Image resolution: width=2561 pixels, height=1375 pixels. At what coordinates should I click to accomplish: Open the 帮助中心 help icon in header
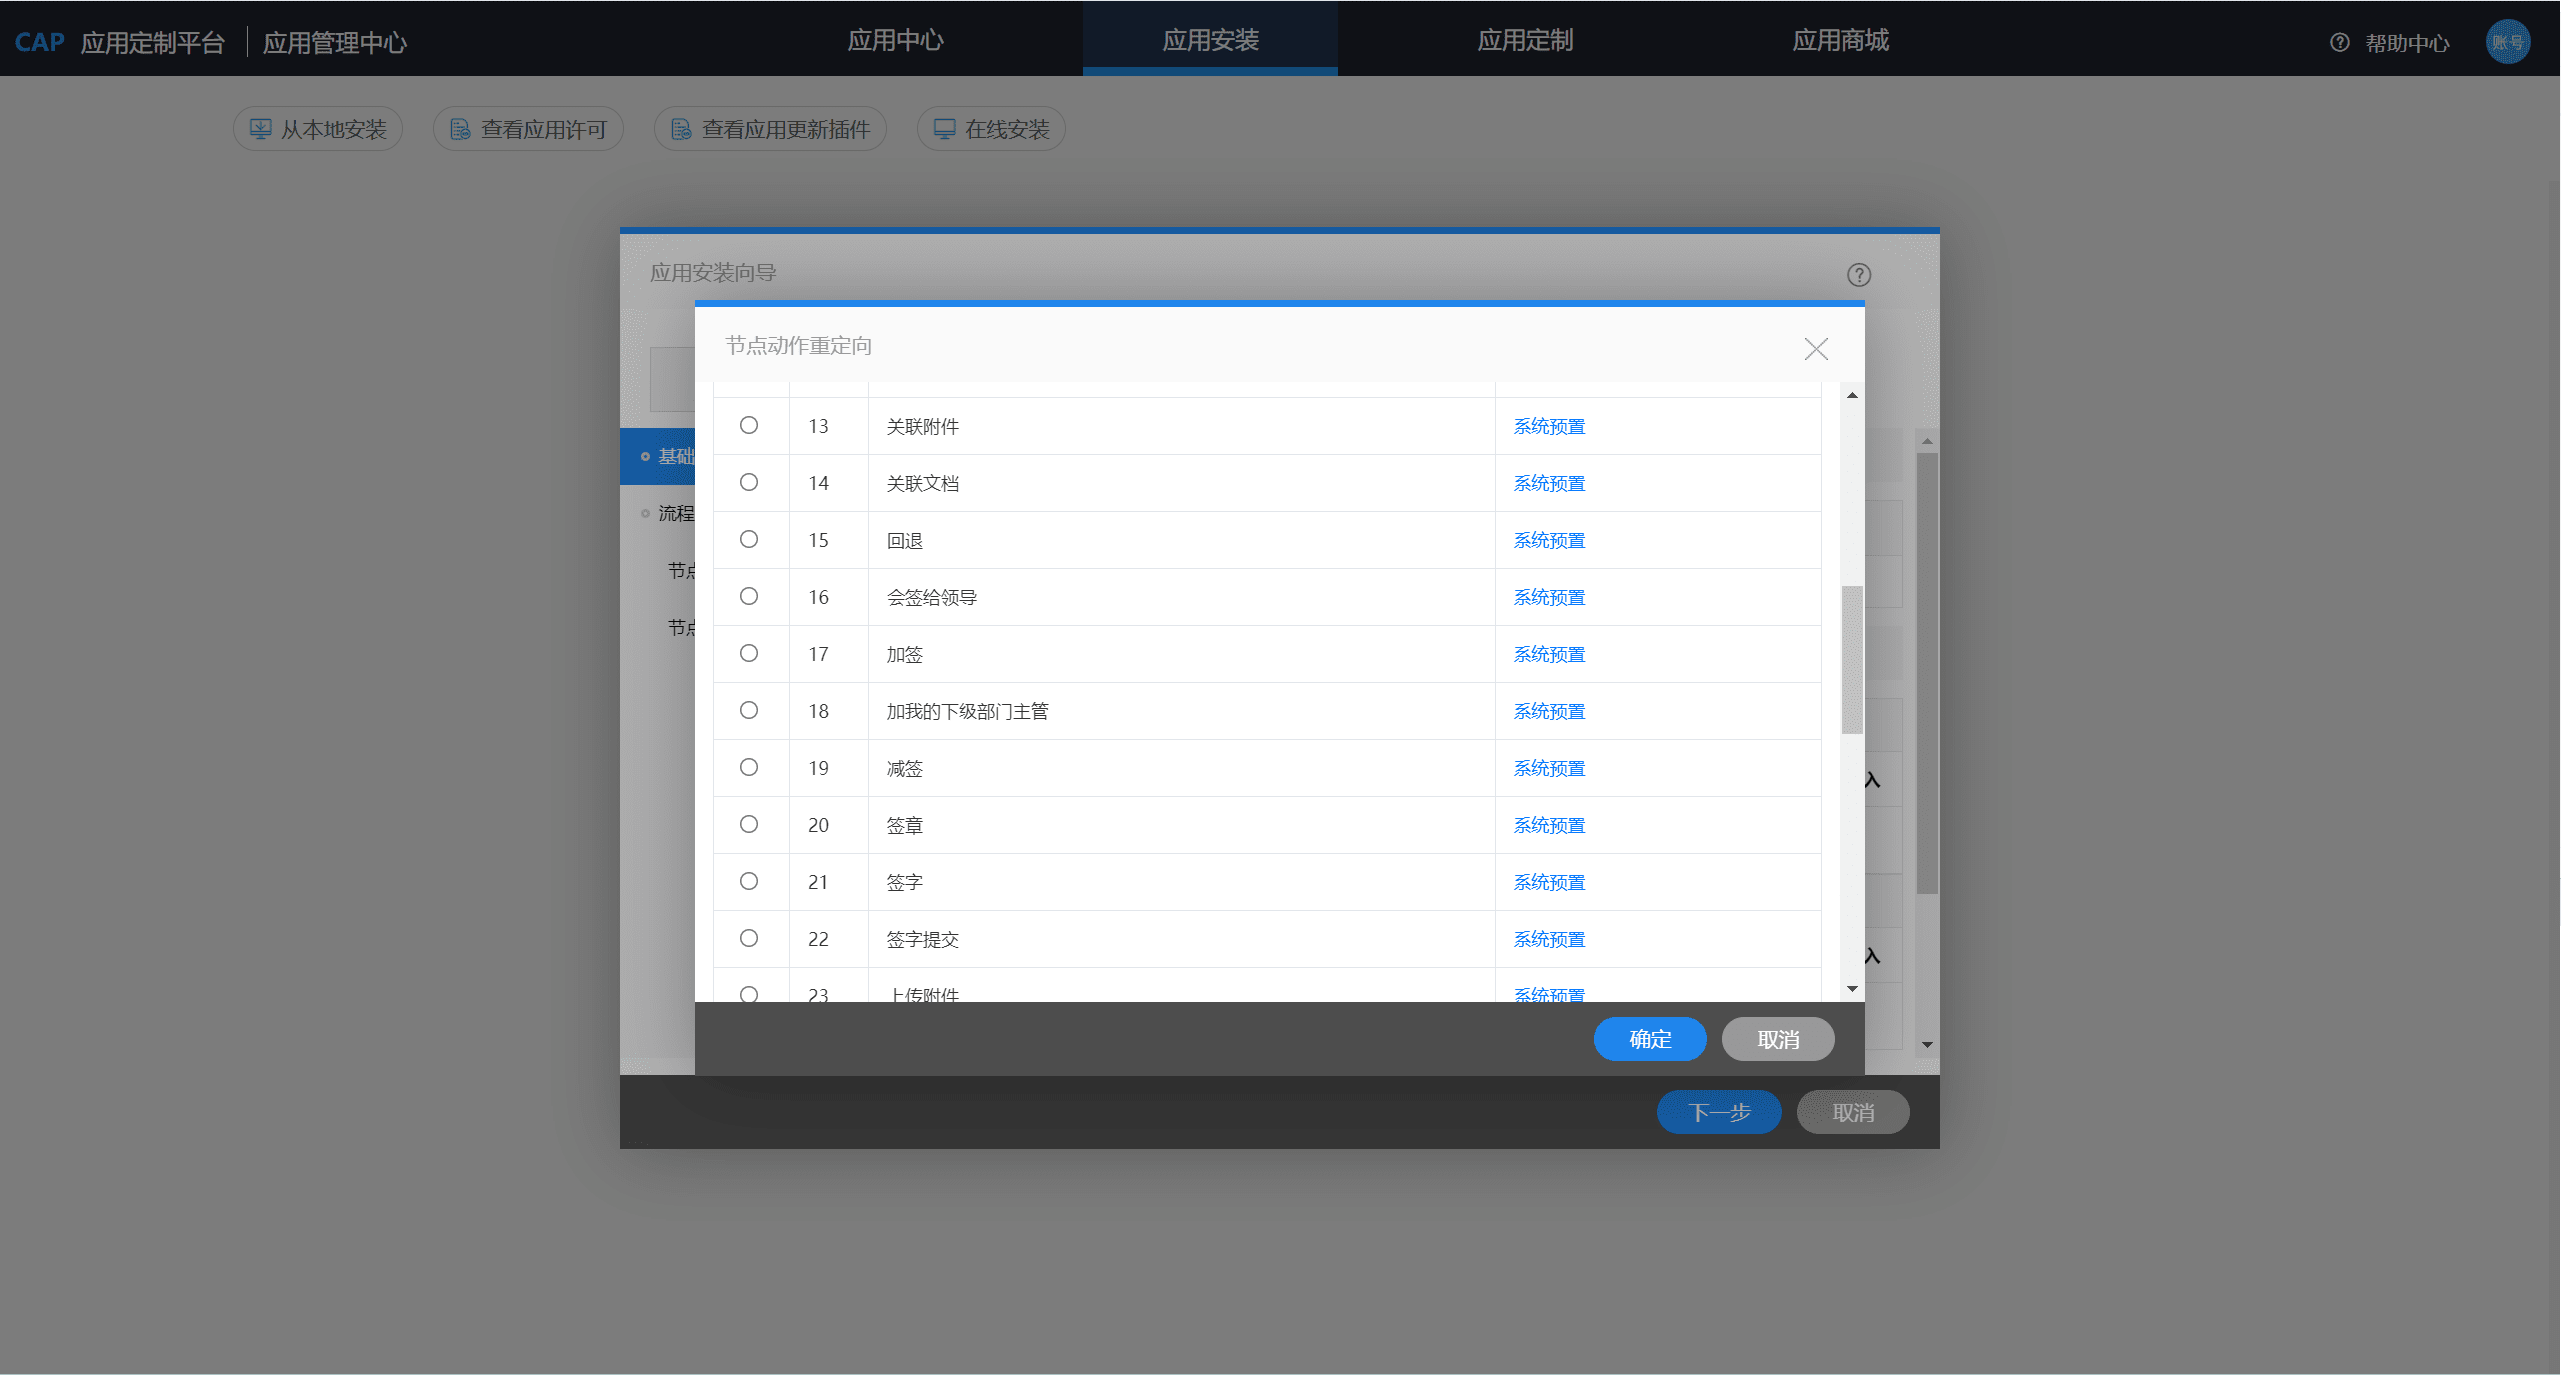(2340, 42)
